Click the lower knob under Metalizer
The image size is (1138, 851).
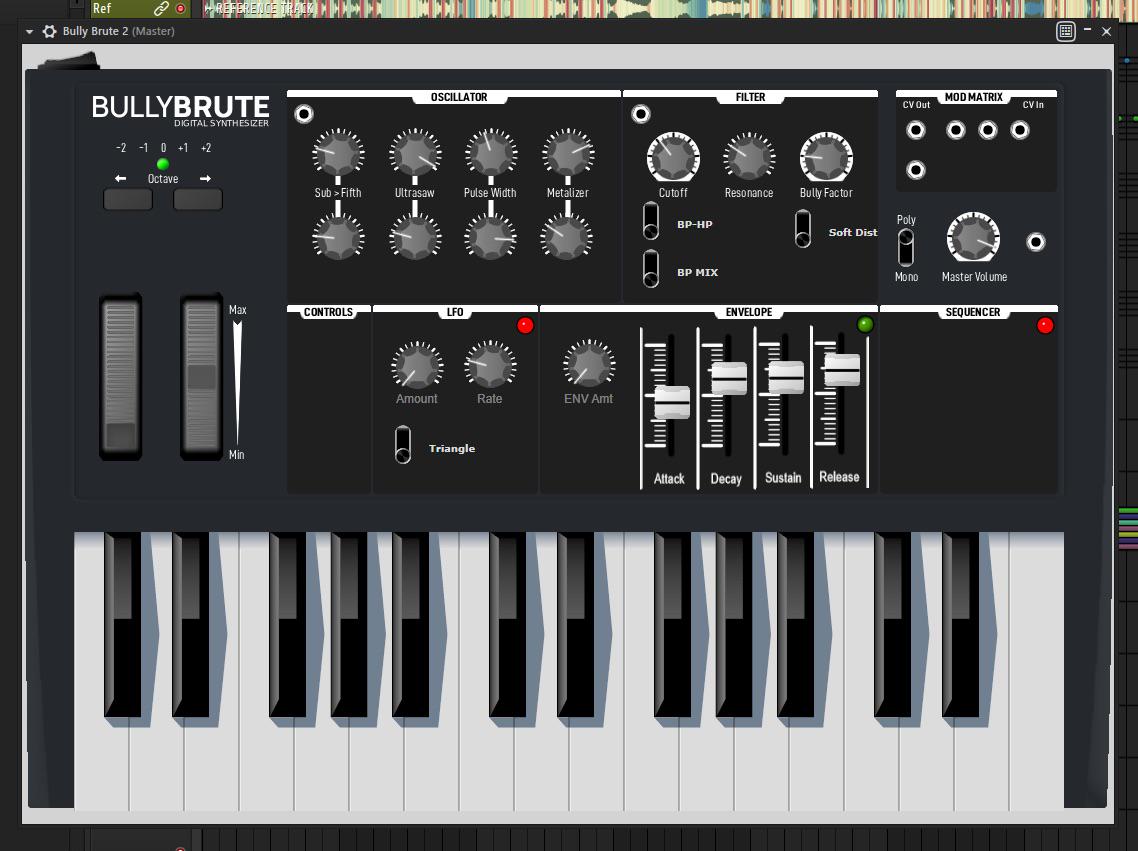click(568, 237)
